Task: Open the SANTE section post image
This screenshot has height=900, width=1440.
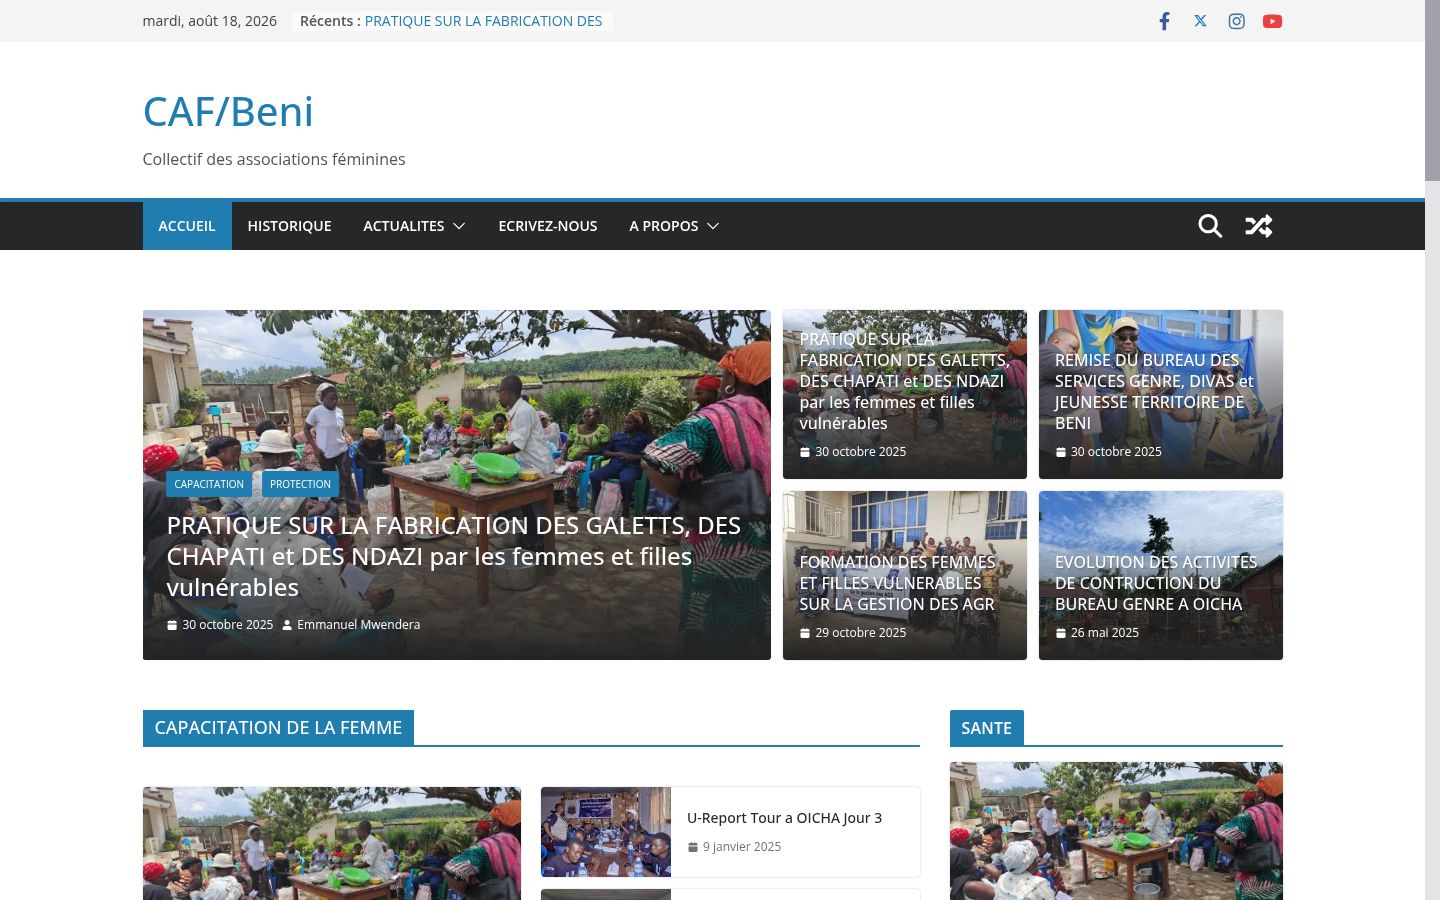Action: [x=1116, y=831]
